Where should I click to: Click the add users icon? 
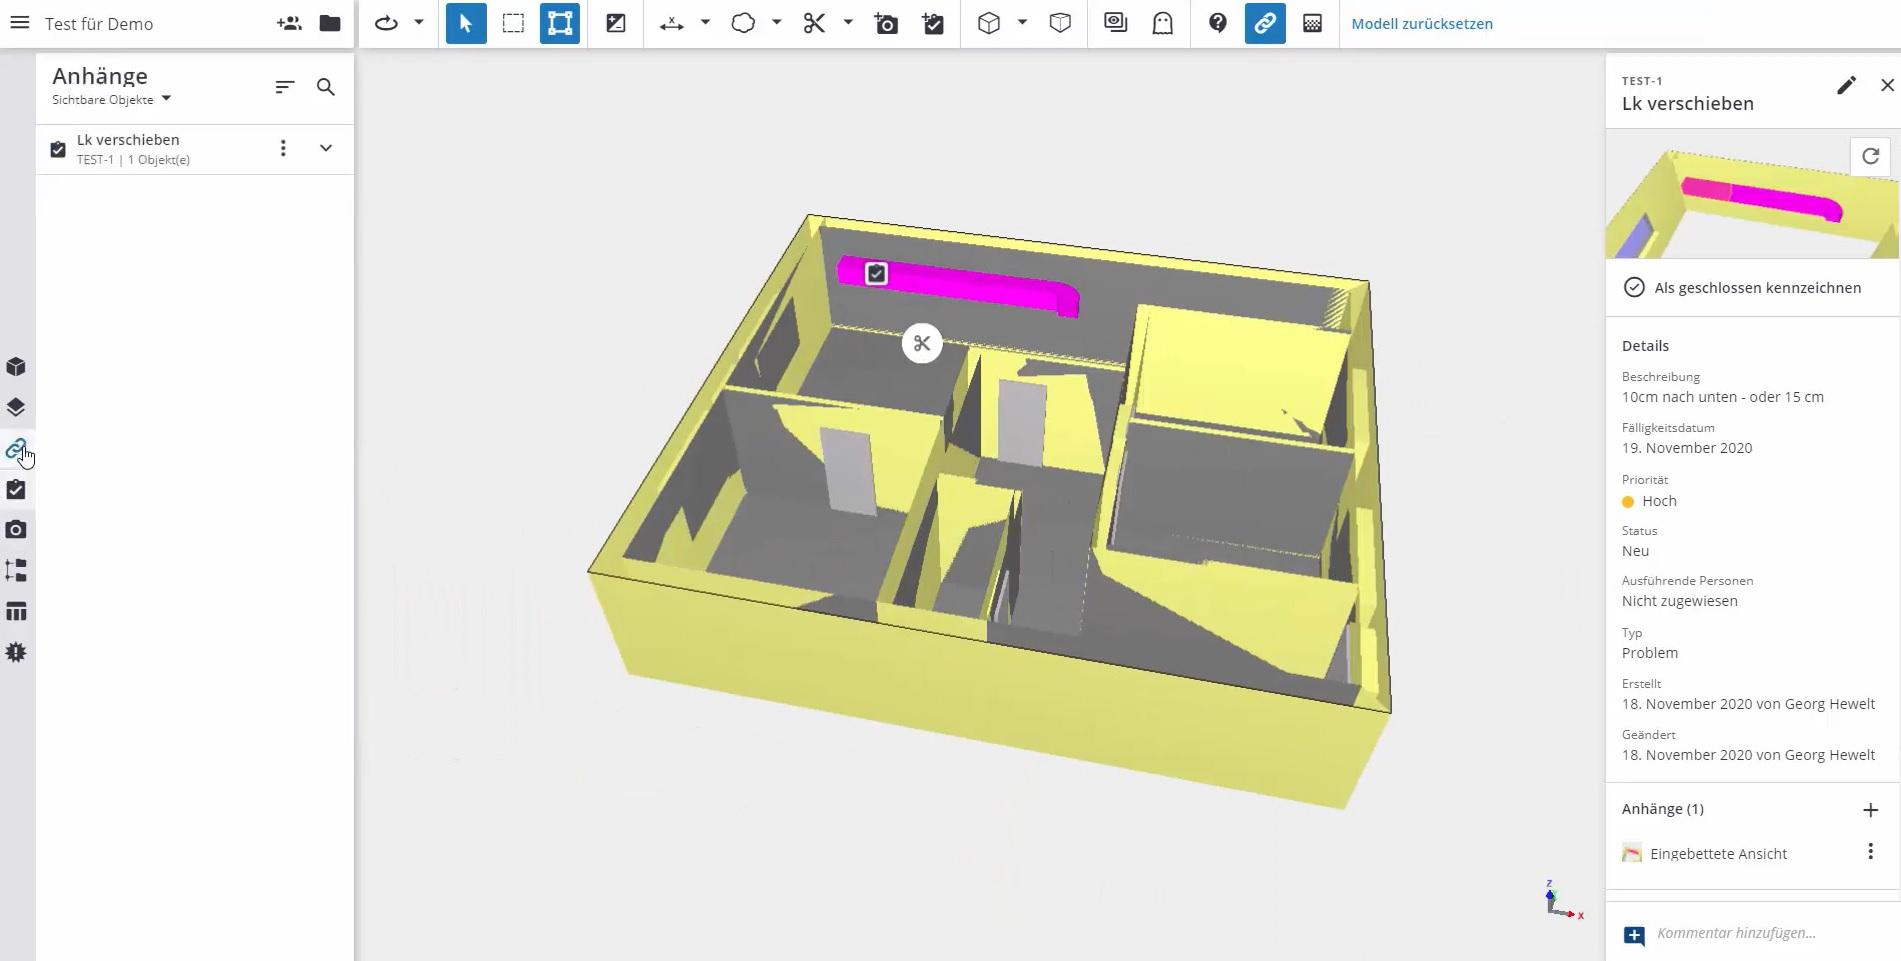point(289,23)
